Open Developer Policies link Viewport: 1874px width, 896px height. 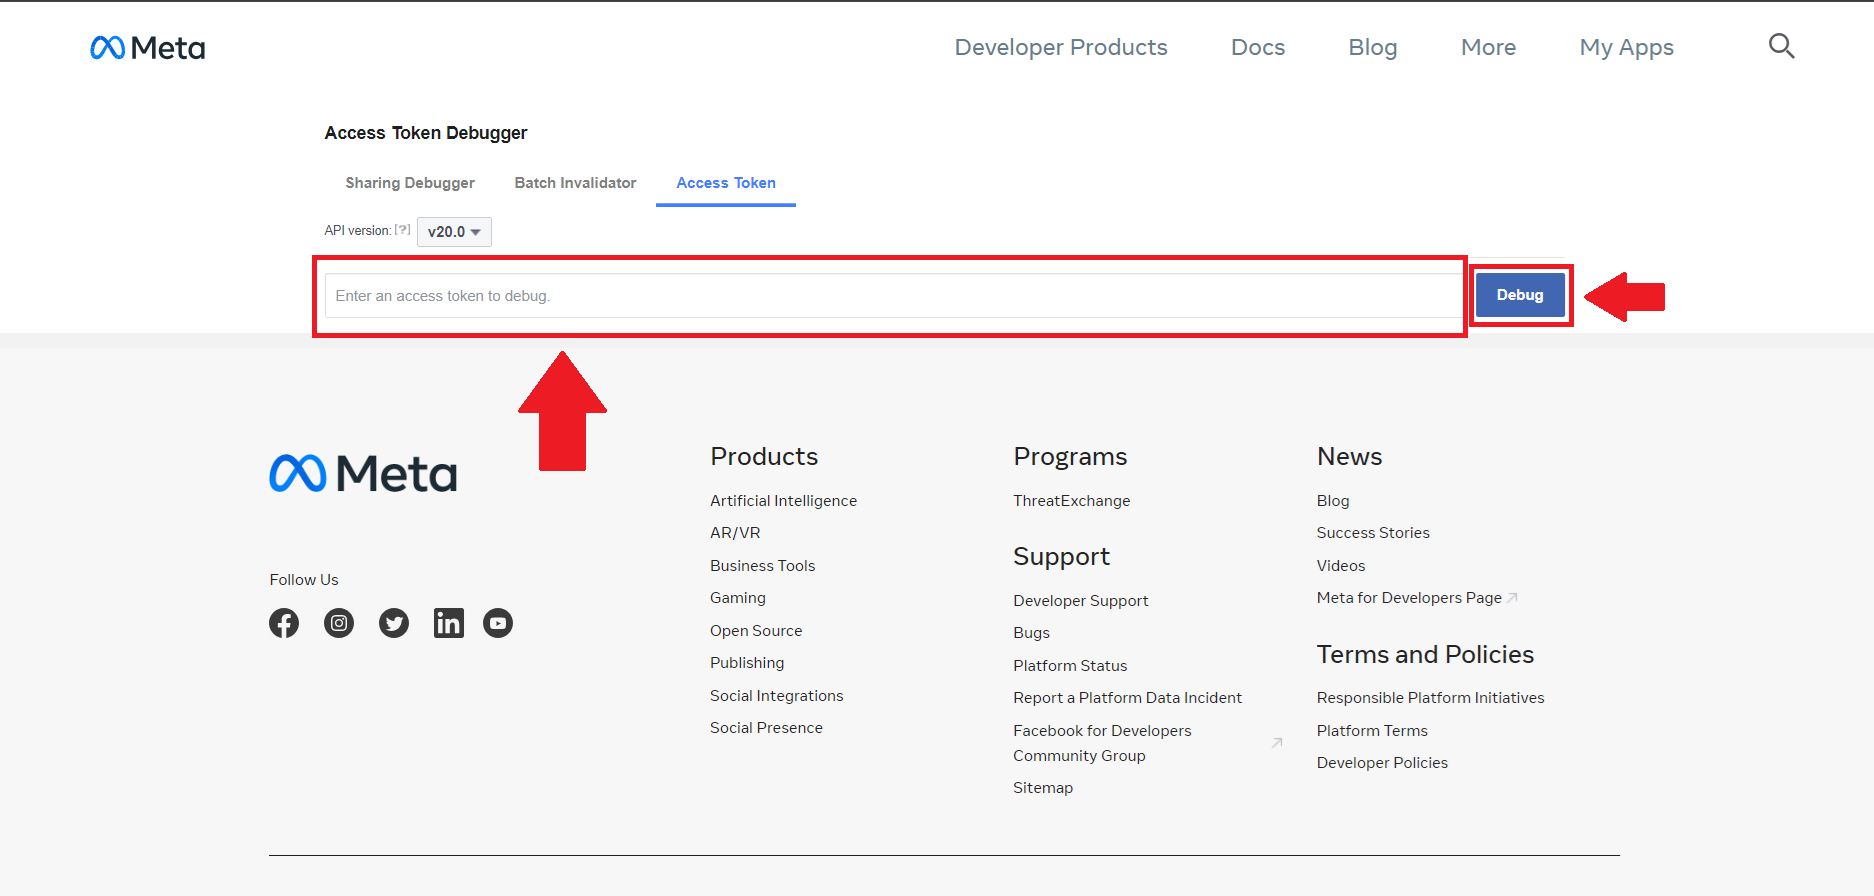[x=1382, y=763]
